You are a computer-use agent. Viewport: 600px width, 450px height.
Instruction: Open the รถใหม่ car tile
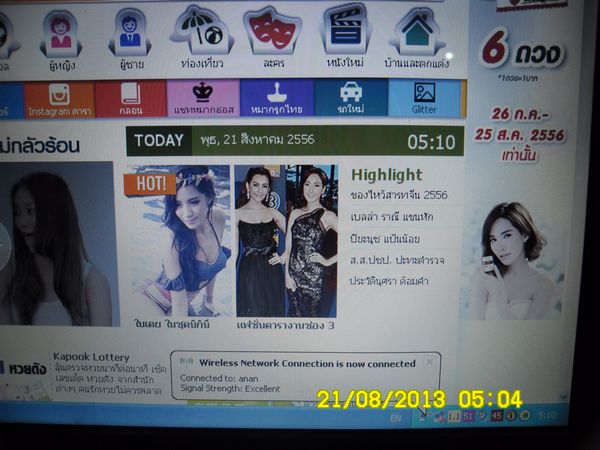point(351,98)
